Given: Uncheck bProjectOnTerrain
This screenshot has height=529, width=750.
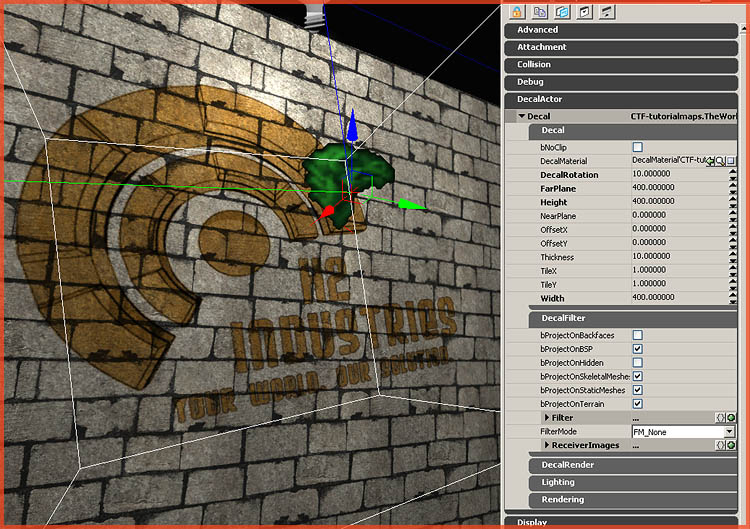Looking at the screenshot, I should coord(638,404).
